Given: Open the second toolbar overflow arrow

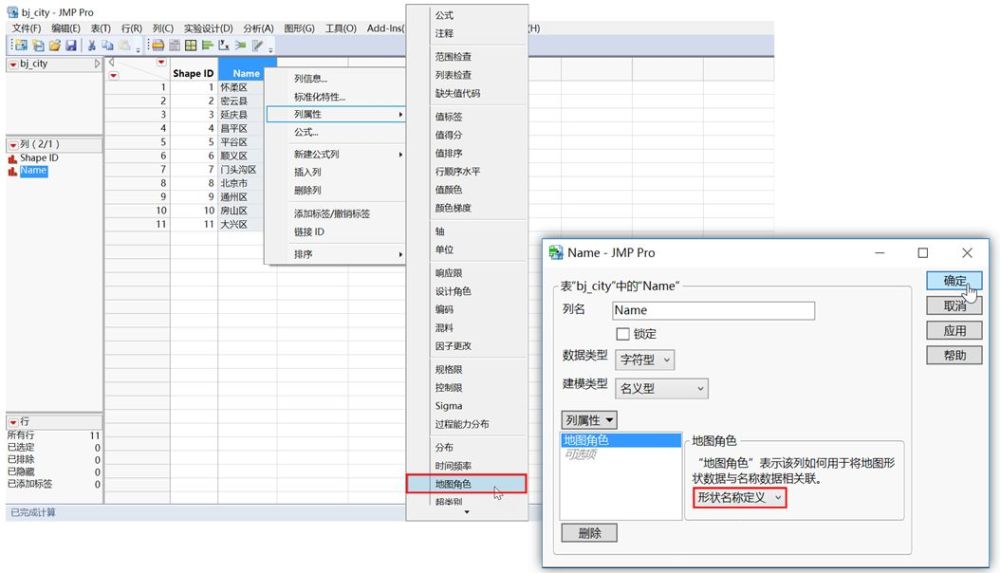Looking at the screenshot, I should click(270, 48).
